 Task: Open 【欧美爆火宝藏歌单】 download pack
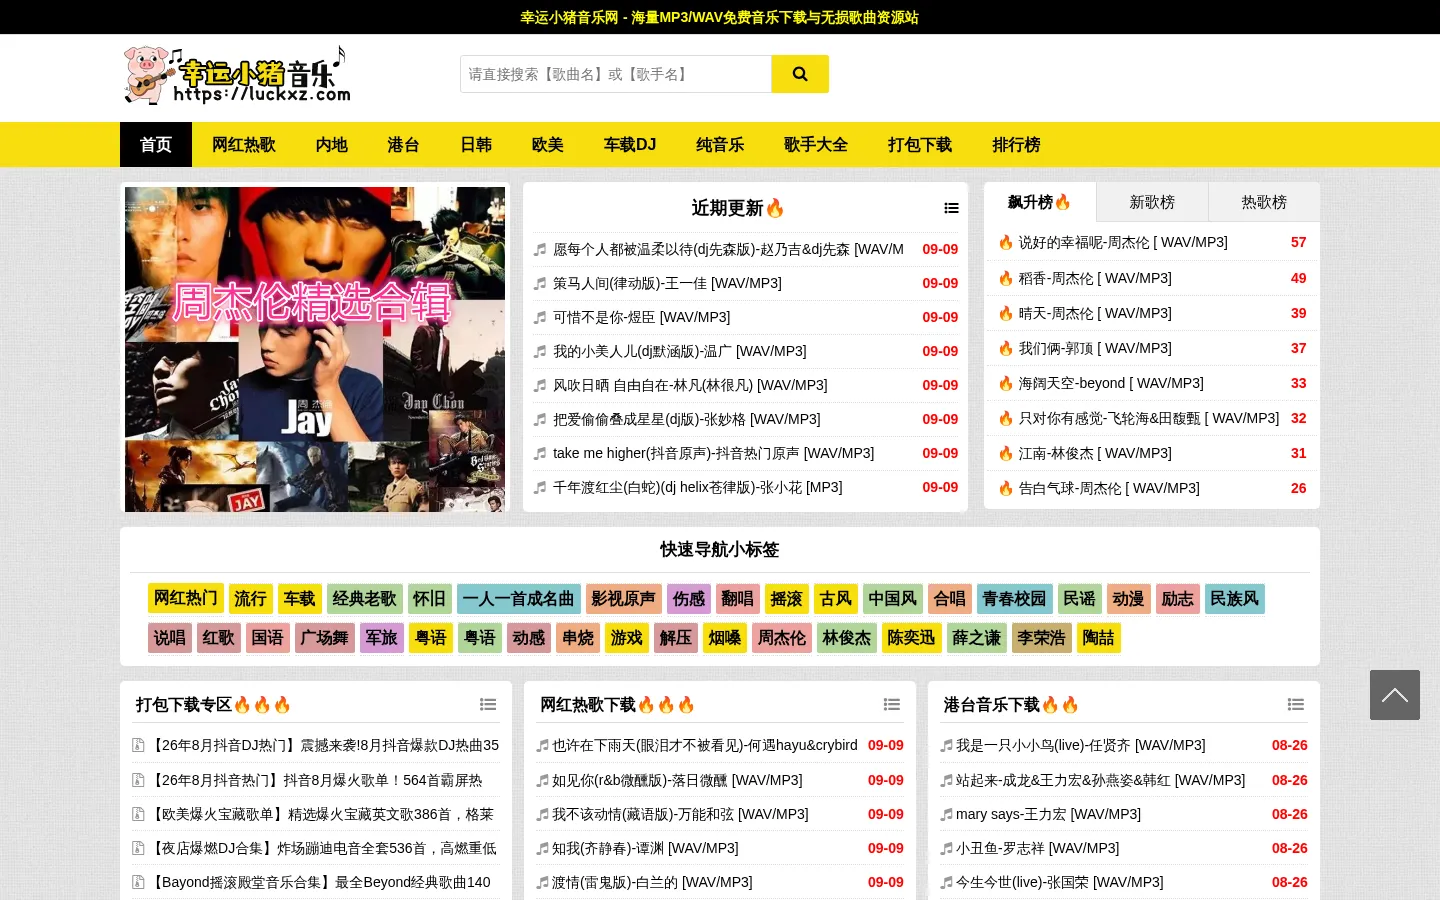click(x=323, y=814)
